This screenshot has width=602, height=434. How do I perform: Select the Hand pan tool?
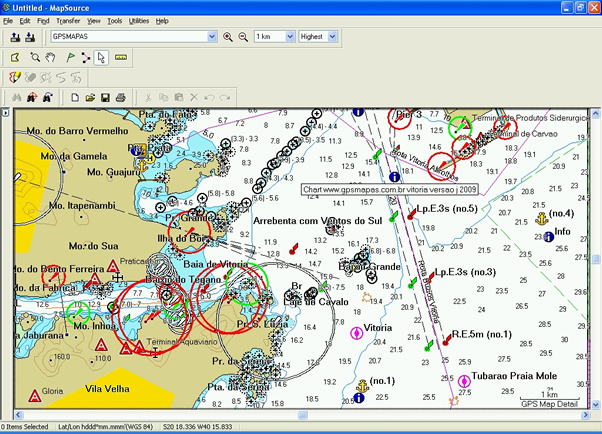(50, 57)
